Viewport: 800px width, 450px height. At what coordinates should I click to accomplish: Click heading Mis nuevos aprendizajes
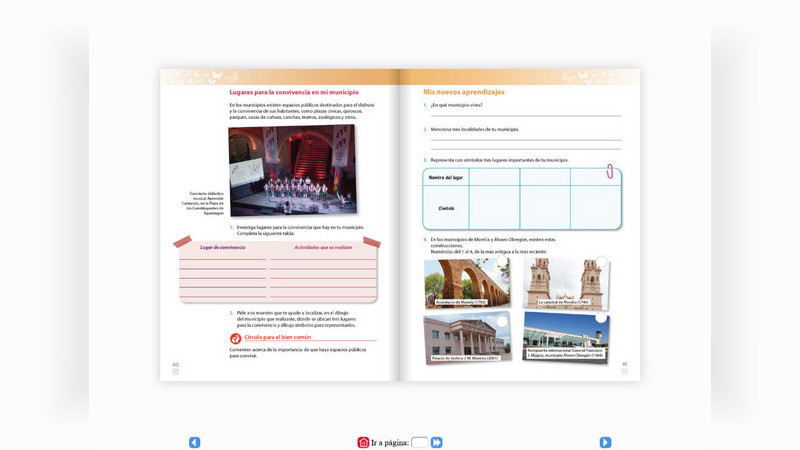click(x=464, y=92)
